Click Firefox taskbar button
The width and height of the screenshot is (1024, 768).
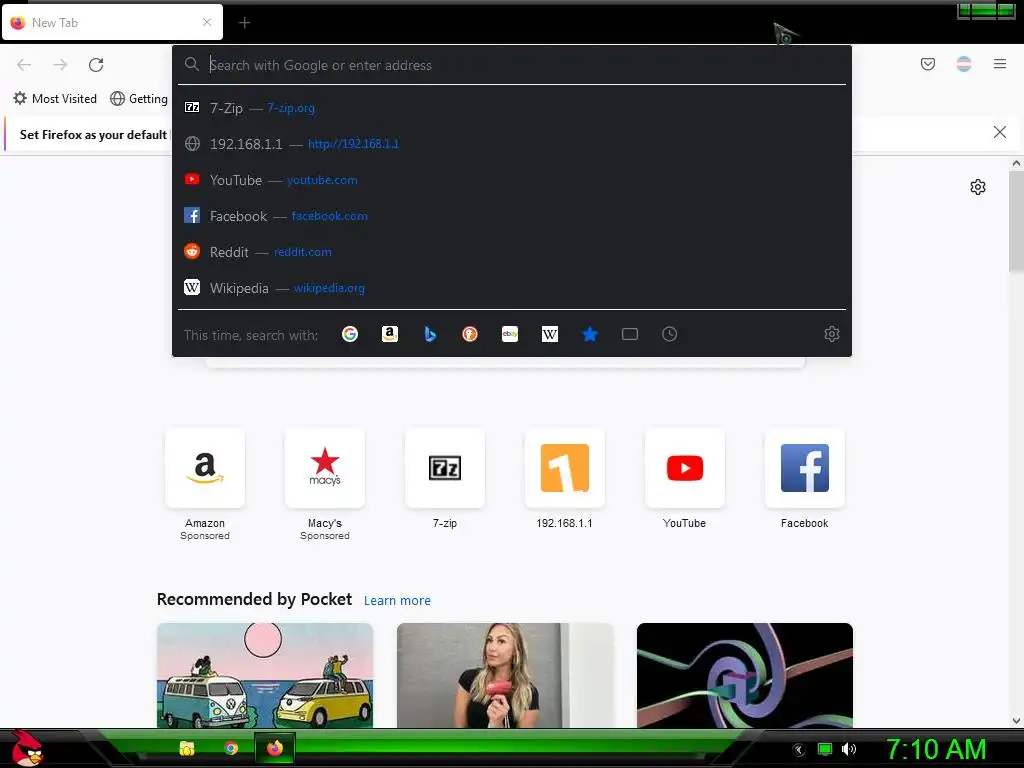pos(274,748)
